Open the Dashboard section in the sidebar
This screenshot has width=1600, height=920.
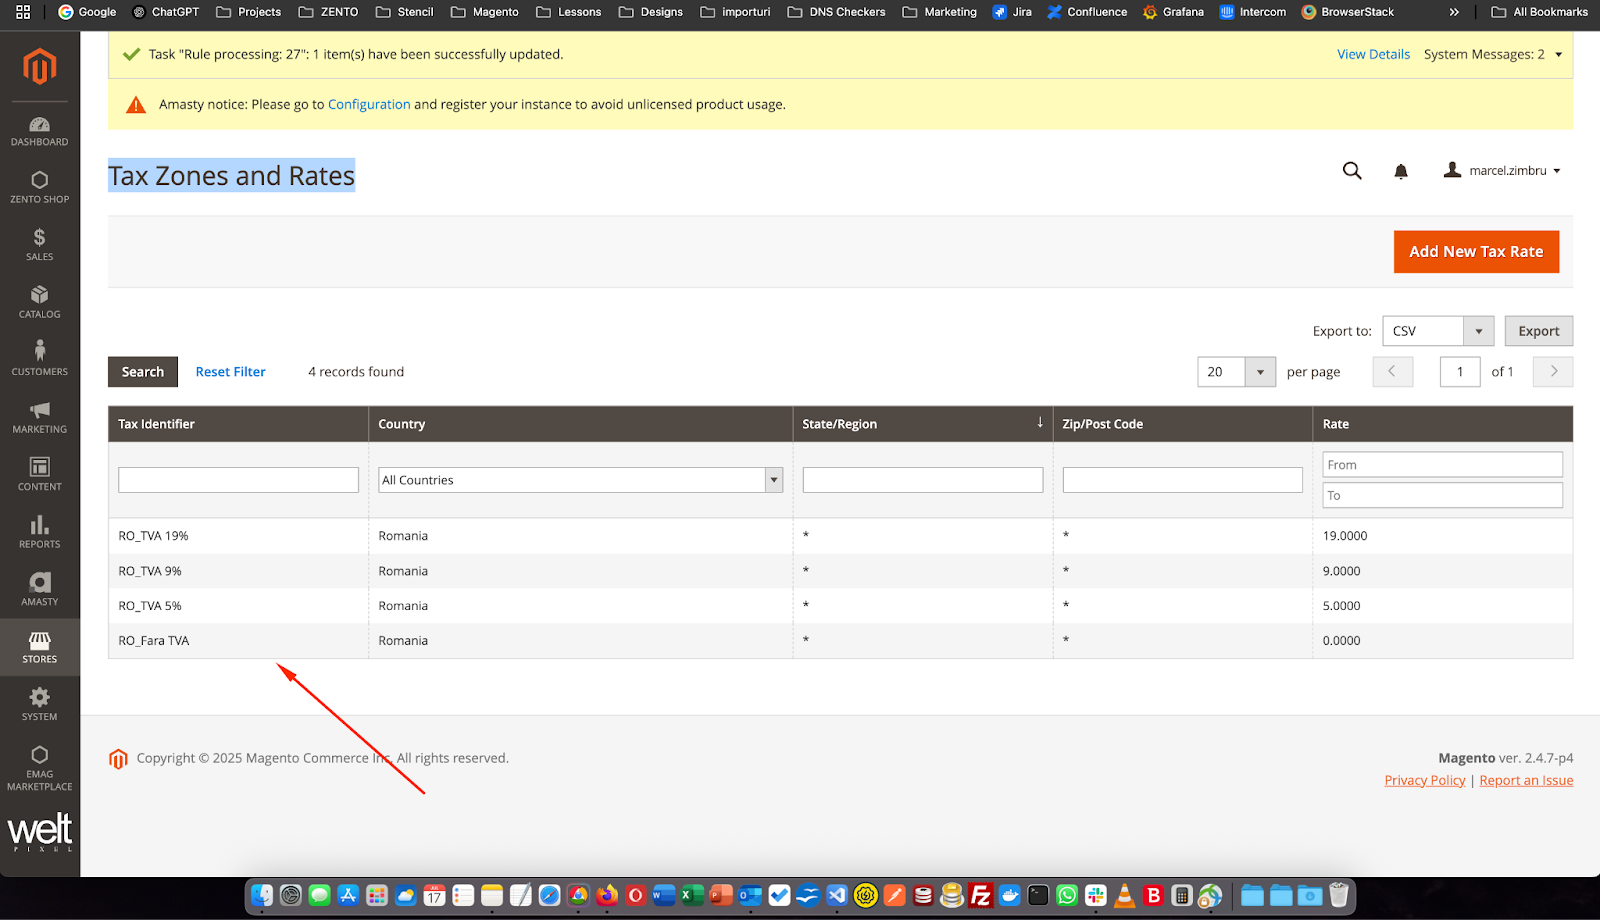pos(40,131)
